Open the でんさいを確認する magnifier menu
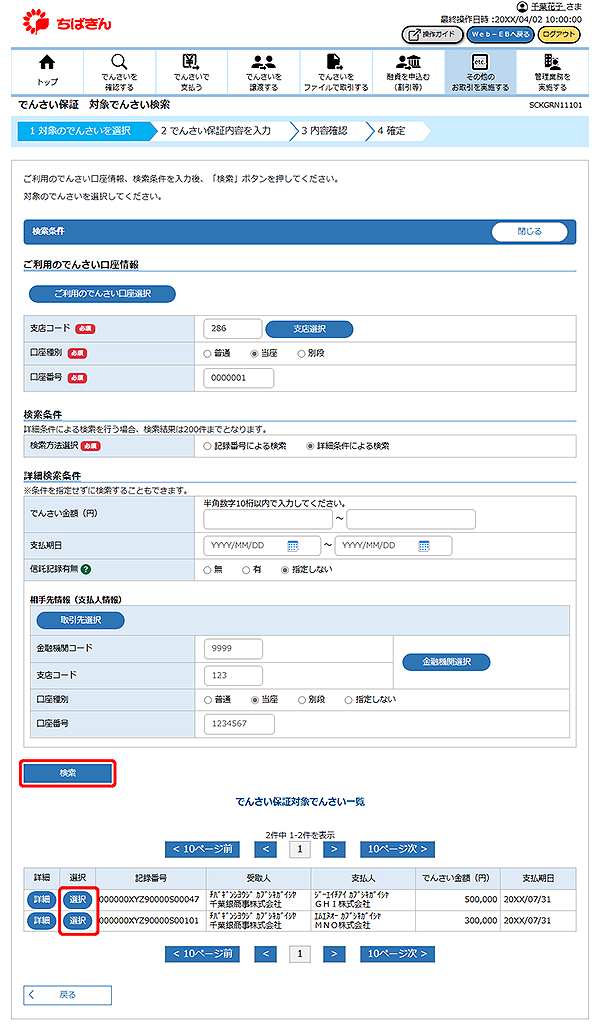 pyautogui.click(x=119, y=63)
